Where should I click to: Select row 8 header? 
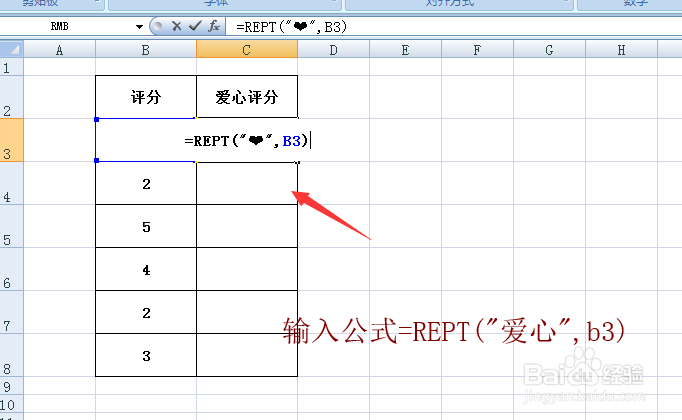click(x=12, y=355)
